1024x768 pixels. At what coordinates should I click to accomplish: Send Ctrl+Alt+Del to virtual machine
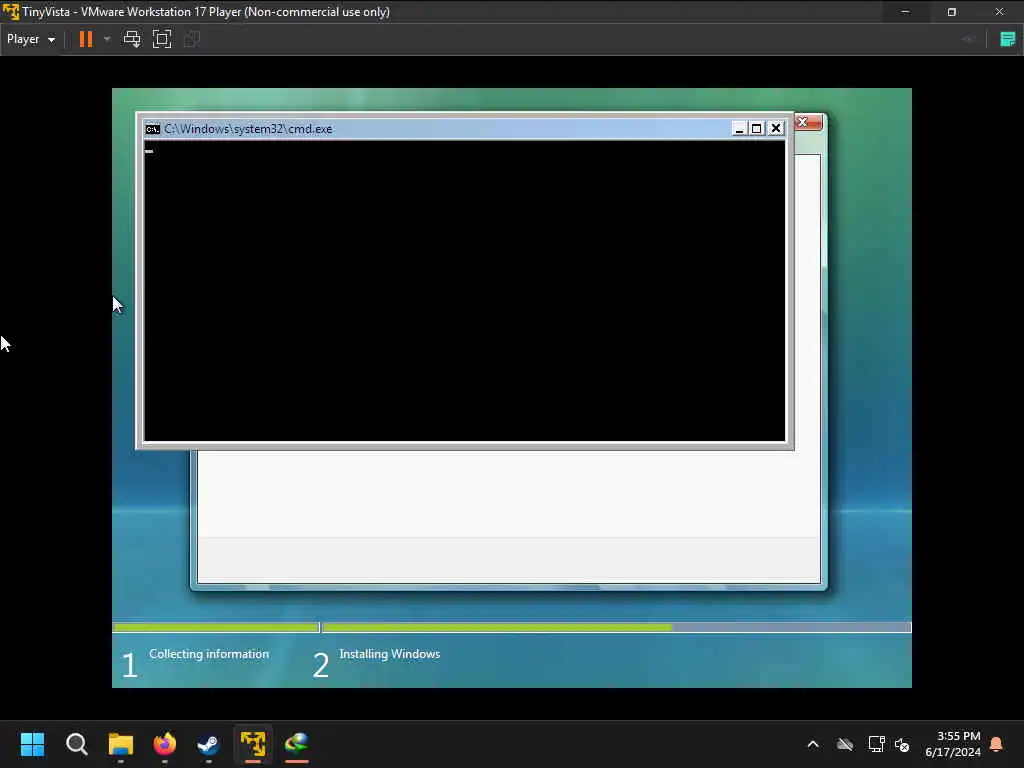coord(132,39)
